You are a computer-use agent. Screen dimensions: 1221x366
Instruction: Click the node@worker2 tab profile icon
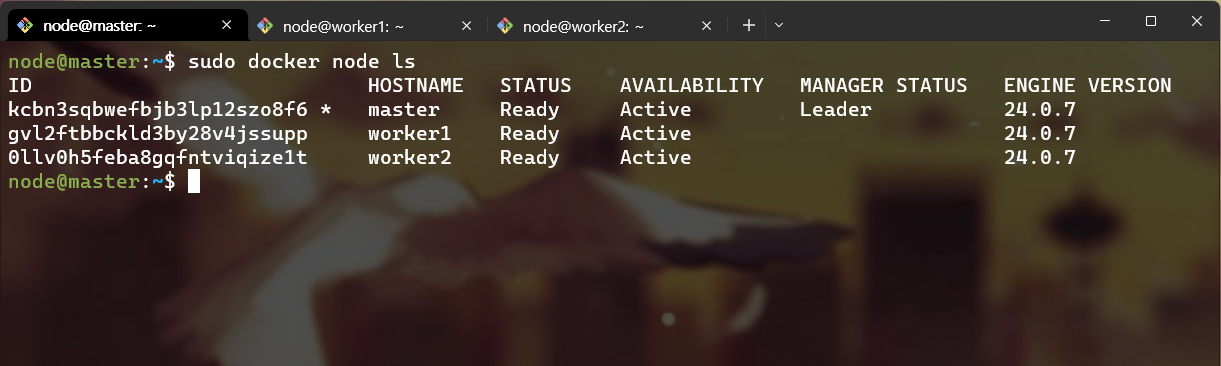coord(505,27)
